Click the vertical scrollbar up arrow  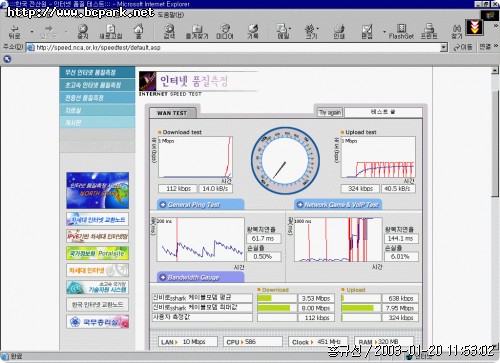[495, 70]
